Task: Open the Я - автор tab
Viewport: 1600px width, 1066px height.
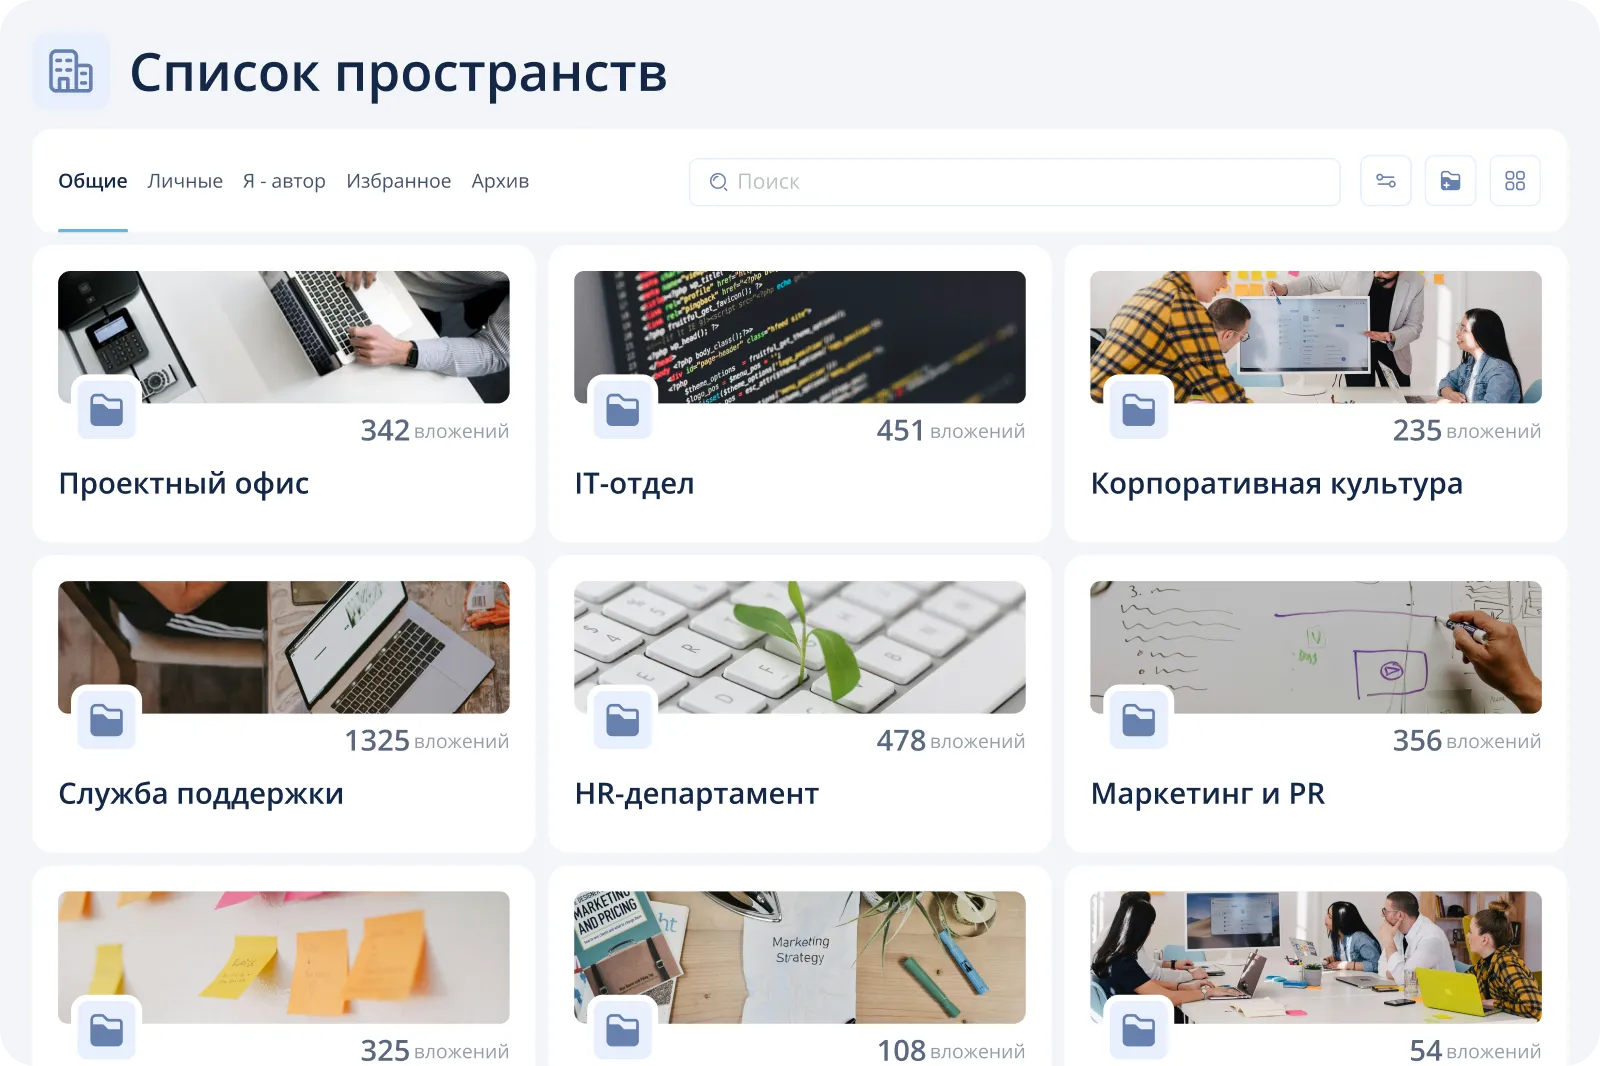Action: [x=284, y=181]
